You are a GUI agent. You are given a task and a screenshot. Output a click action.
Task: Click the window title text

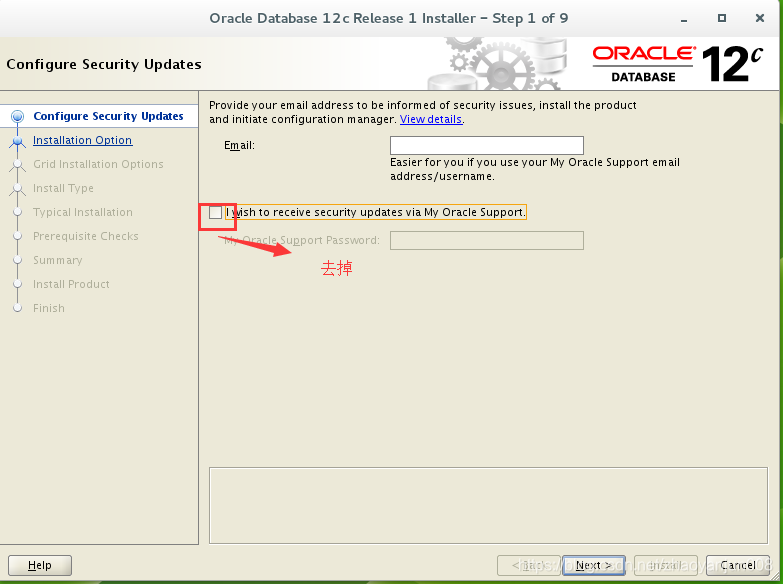[x=389, y=18]
